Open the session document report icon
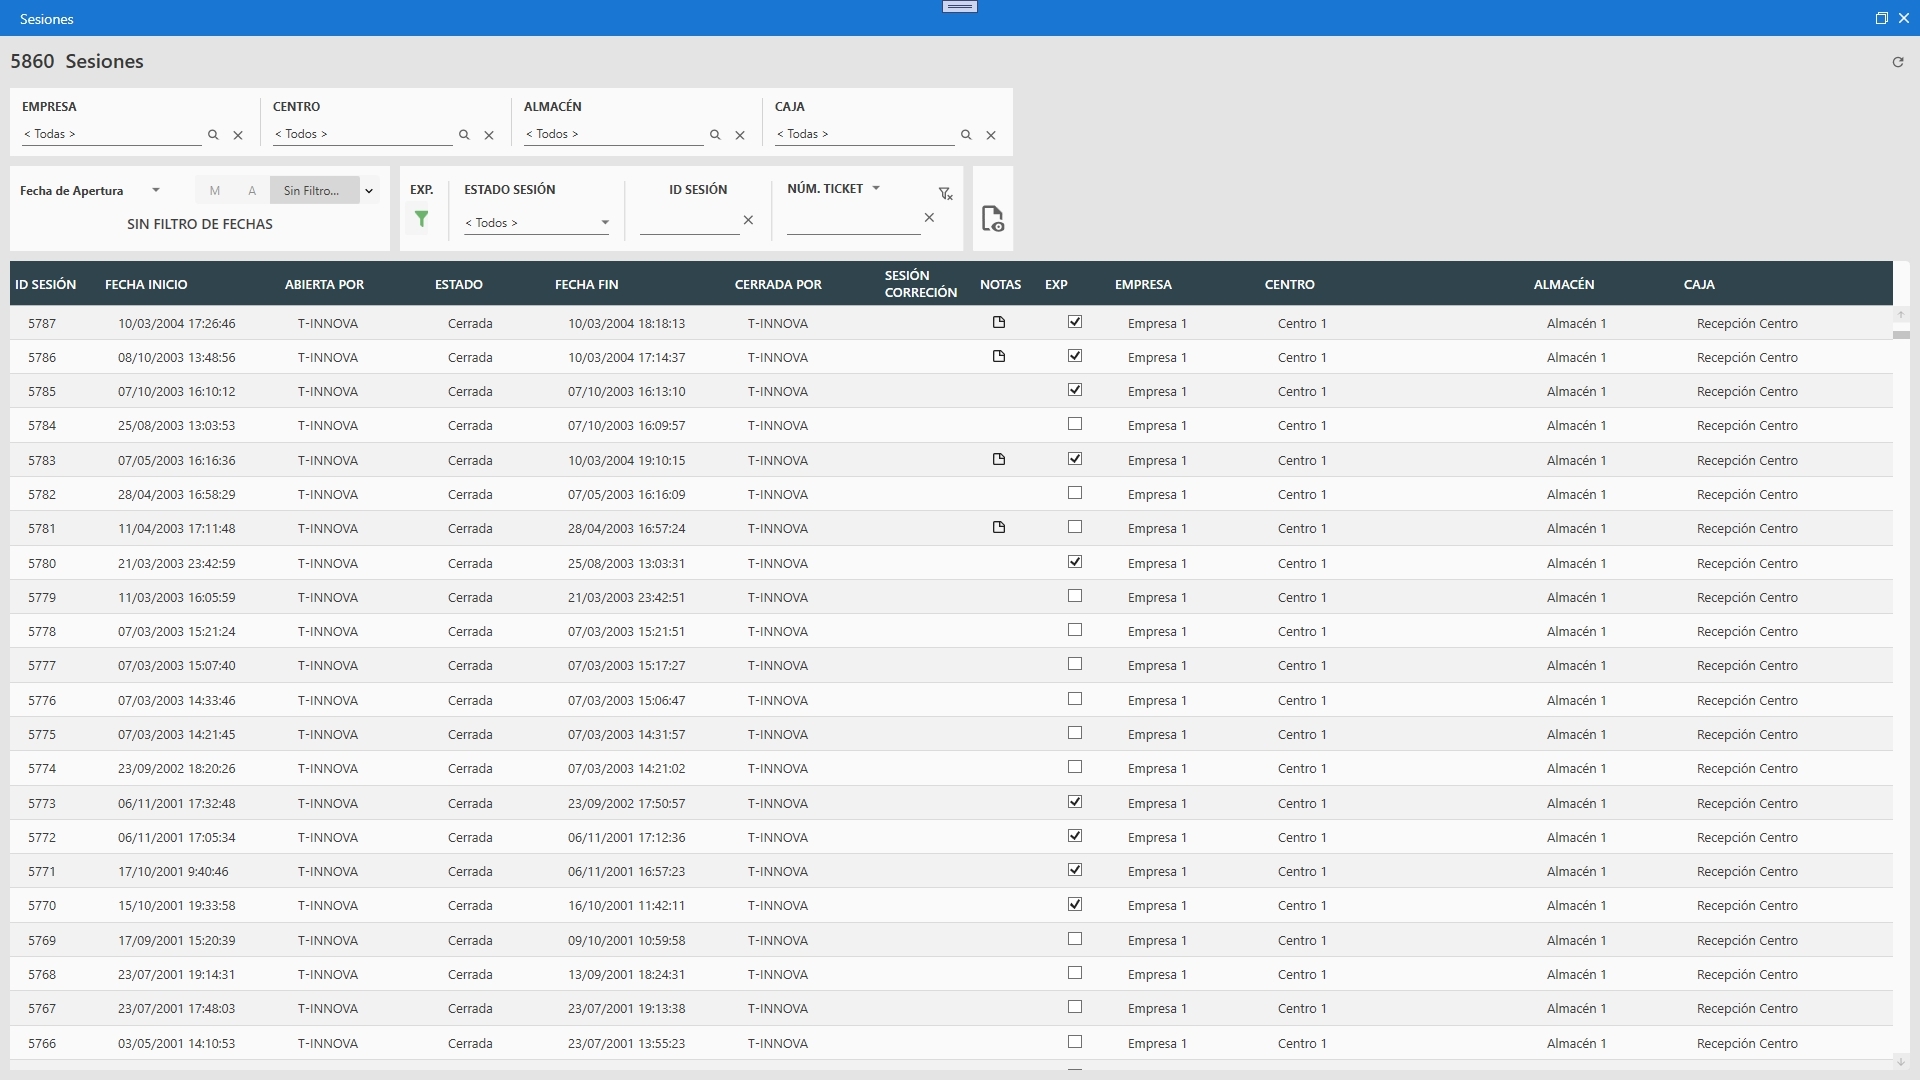This screenshot has height=1080, width=1920. click(x=992, y=218)
